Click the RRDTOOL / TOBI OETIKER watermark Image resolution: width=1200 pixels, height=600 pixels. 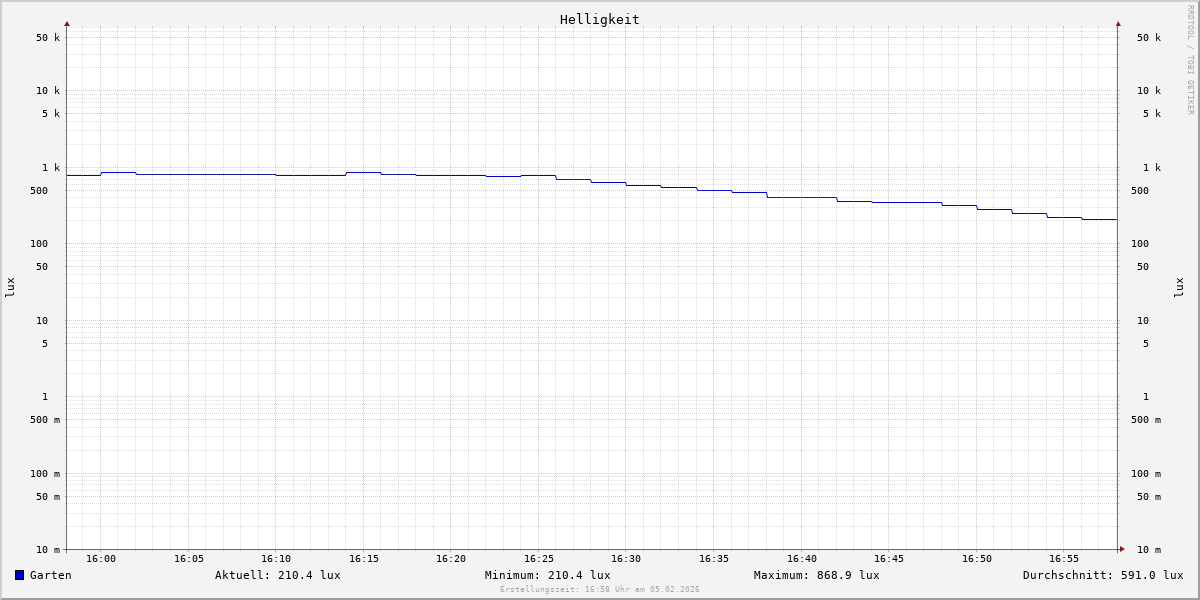point(1190,60)
